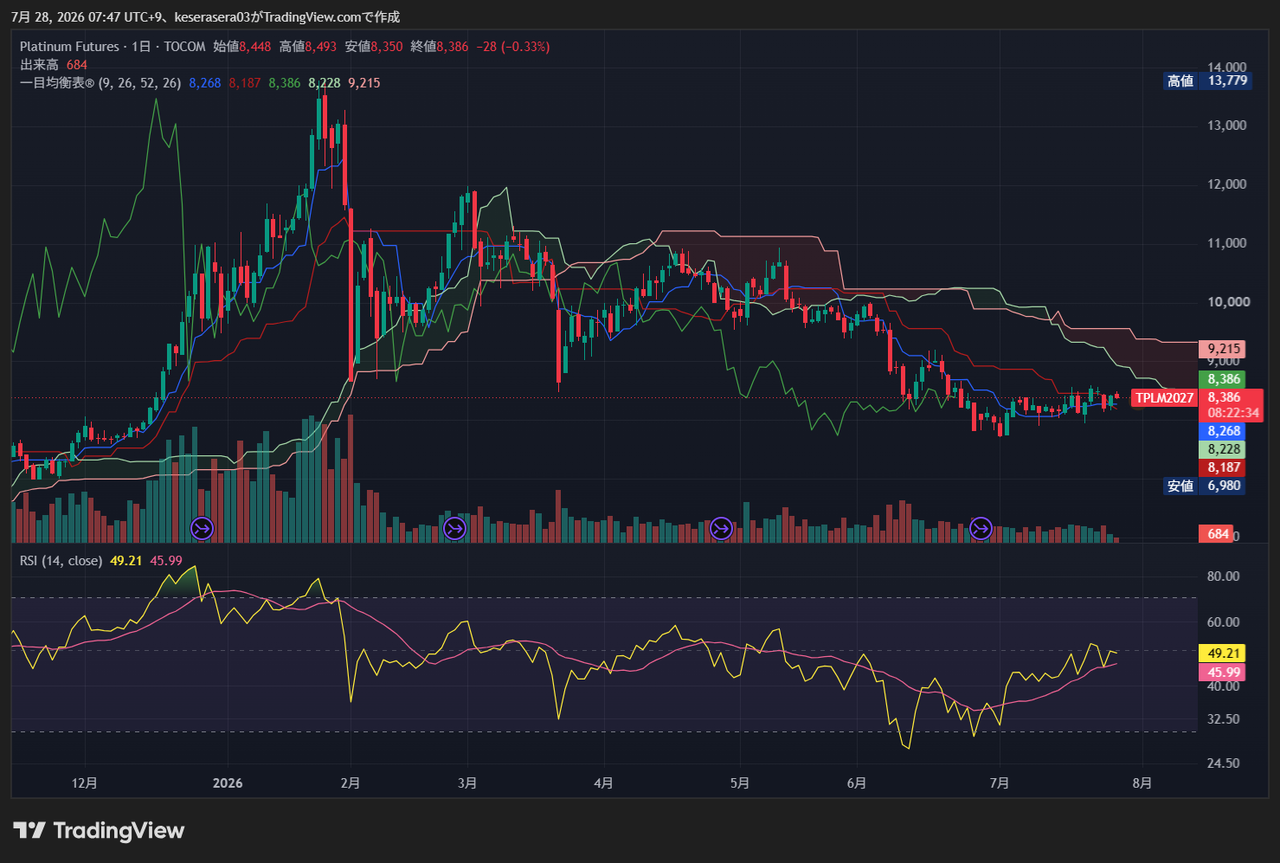Click the 13,000 price scale label
Screen dimensions: 1280x863
pos(1227,126)
